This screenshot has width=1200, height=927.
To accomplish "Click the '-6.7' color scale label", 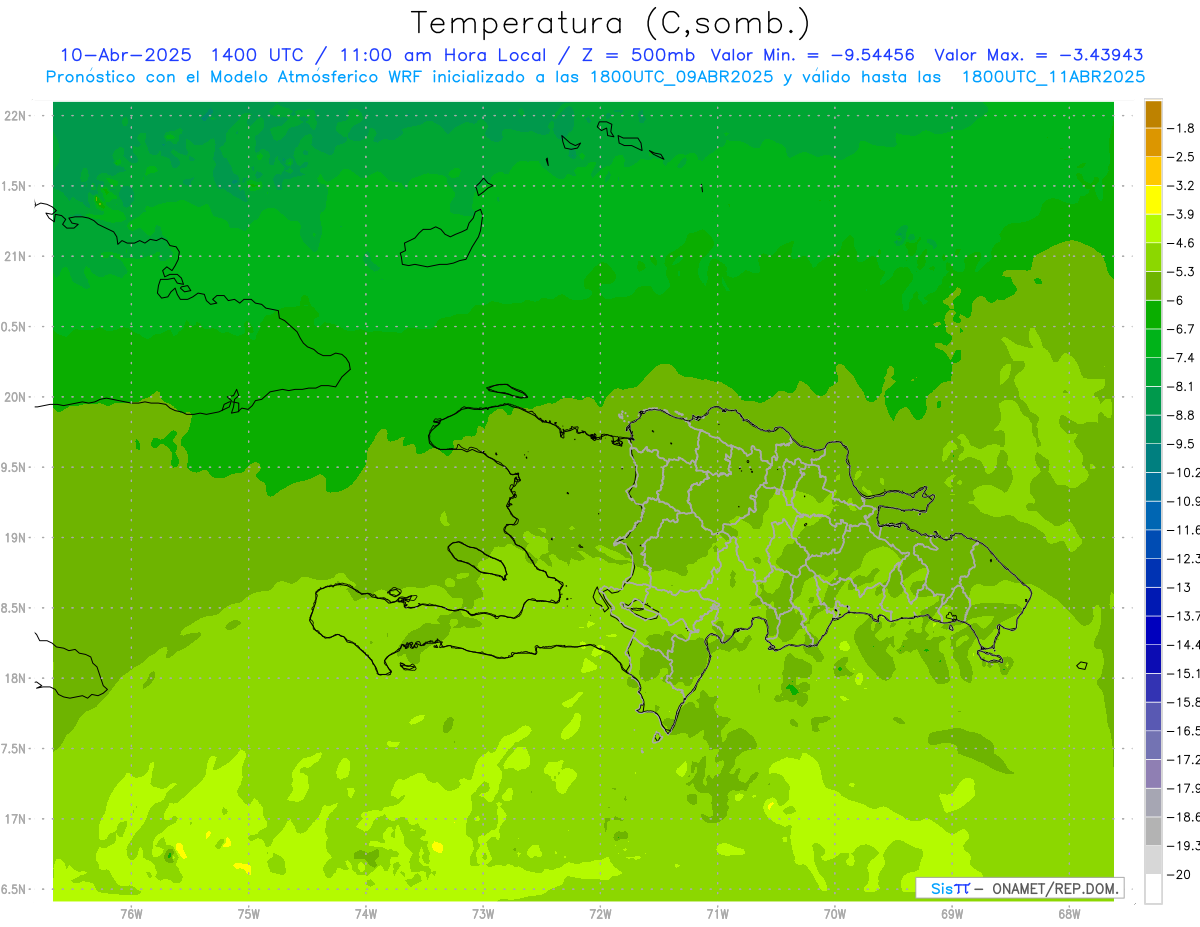I will pyautogui.click(x=1182, y=329).
